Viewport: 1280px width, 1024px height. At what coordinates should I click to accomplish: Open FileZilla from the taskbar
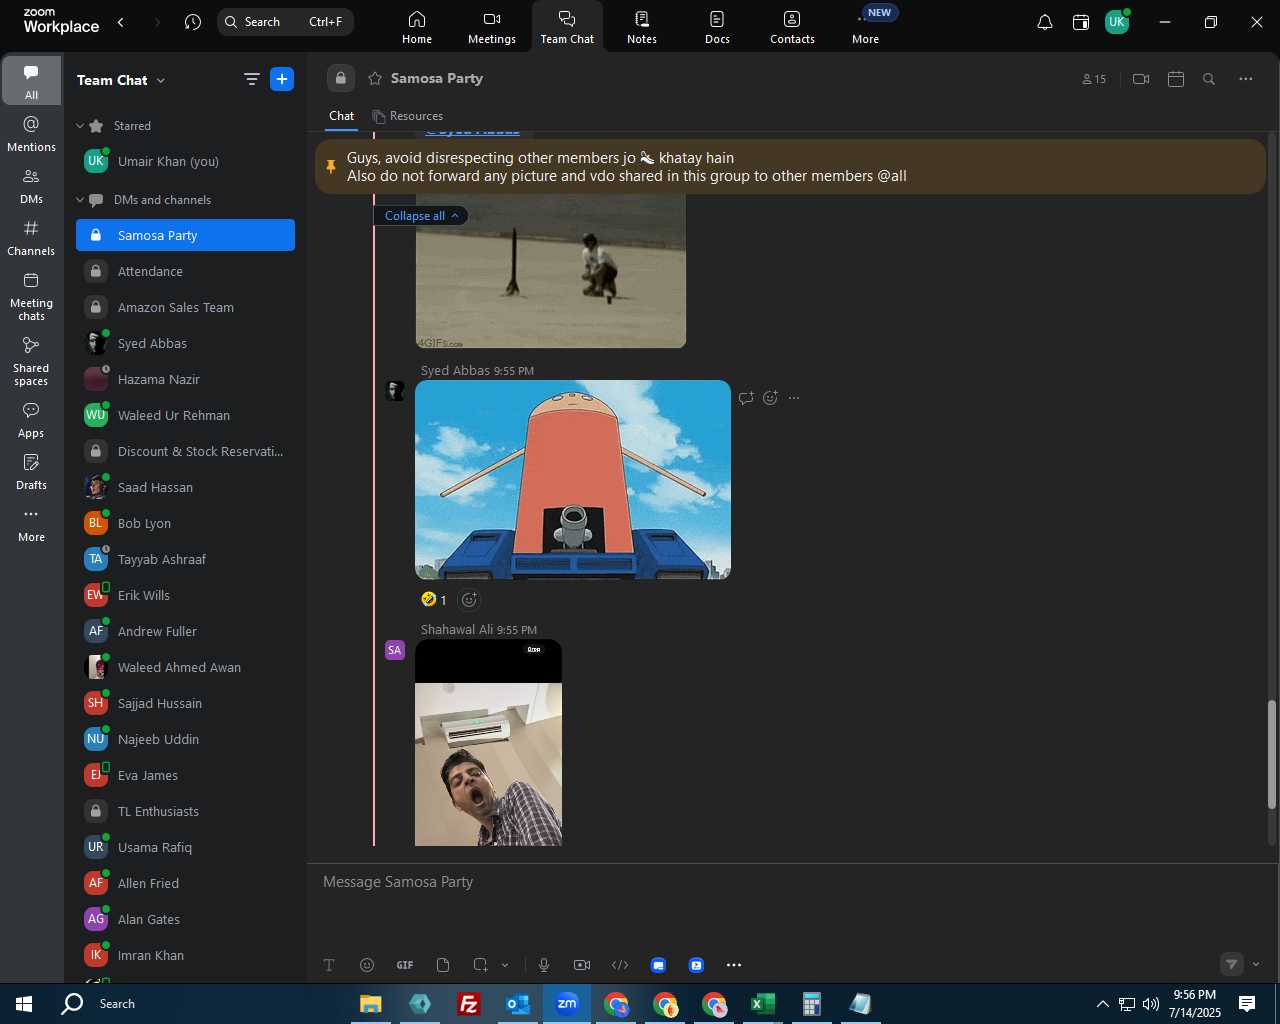pyautogui.click(x=468, y=1004)
